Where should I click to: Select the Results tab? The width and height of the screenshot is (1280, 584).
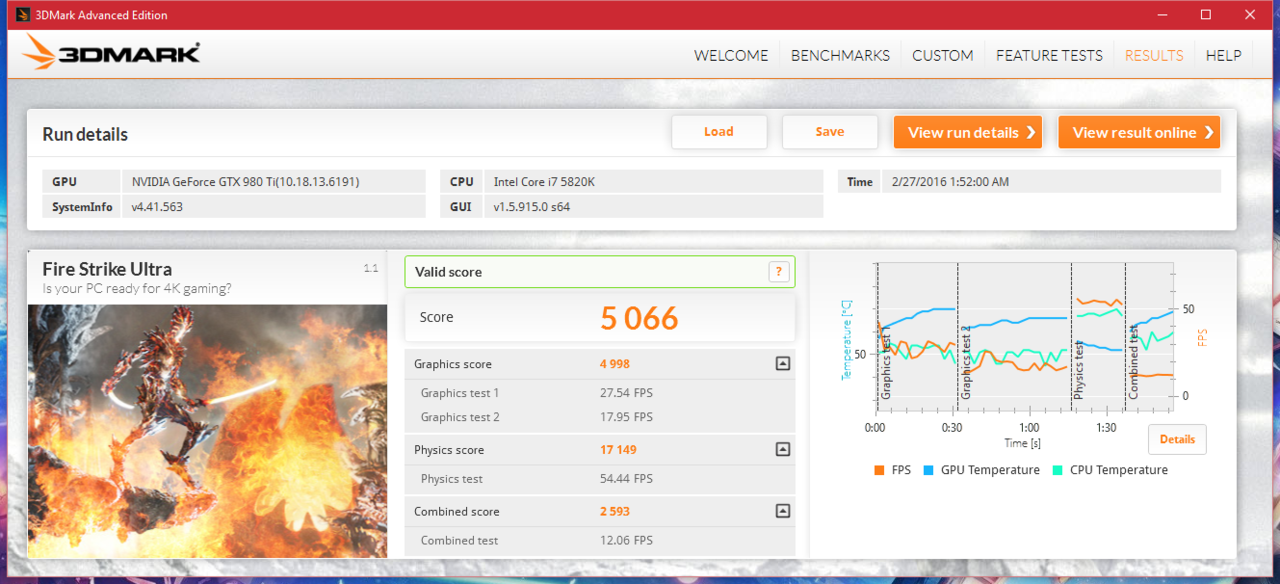click(x=1154, y=56)
